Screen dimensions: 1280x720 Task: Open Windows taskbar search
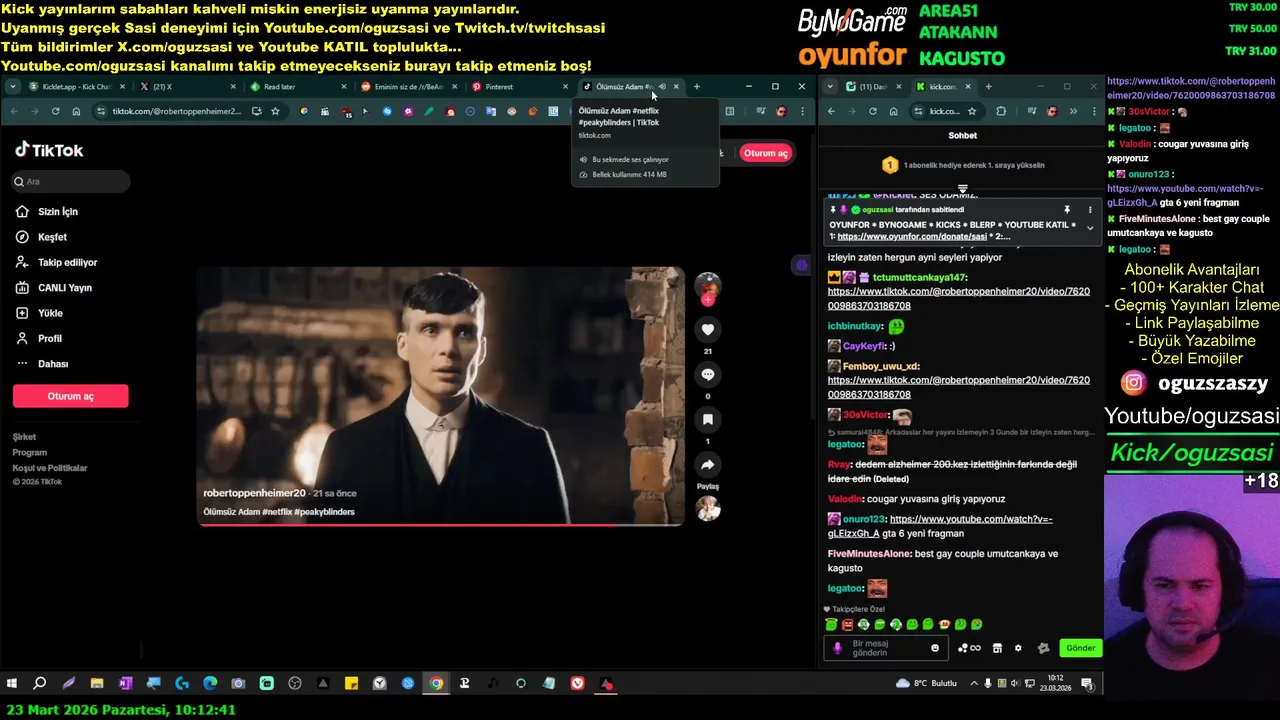point(40,684)
